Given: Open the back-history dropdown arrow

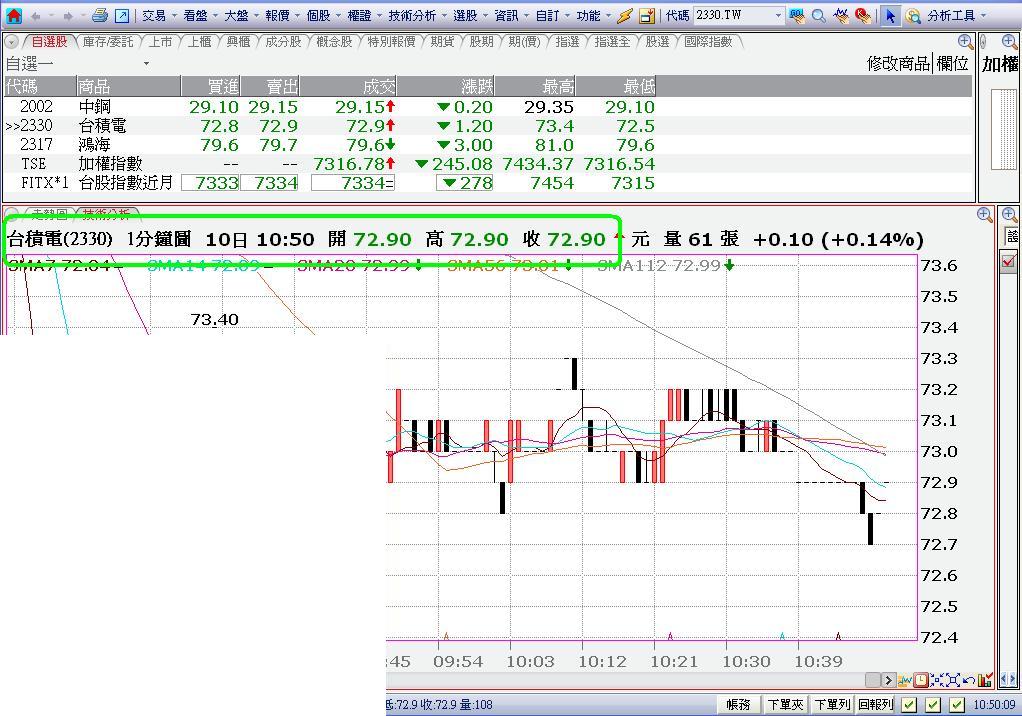Looking at the screenshot, I should coord(50,16).
